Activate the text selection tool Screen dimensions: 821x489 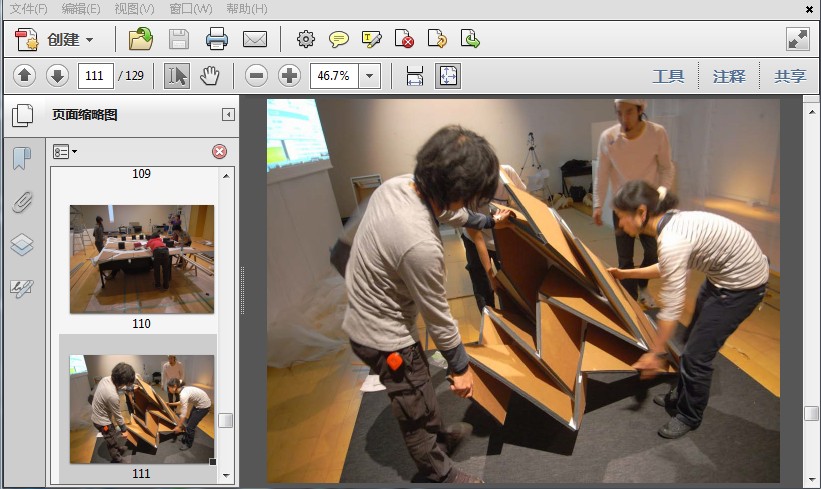177,76
